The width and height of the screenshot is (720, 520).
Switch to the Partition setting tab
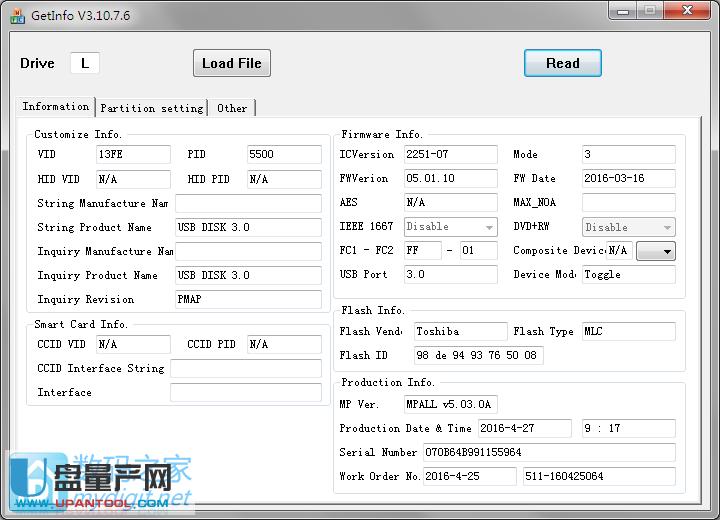point(152,108)
